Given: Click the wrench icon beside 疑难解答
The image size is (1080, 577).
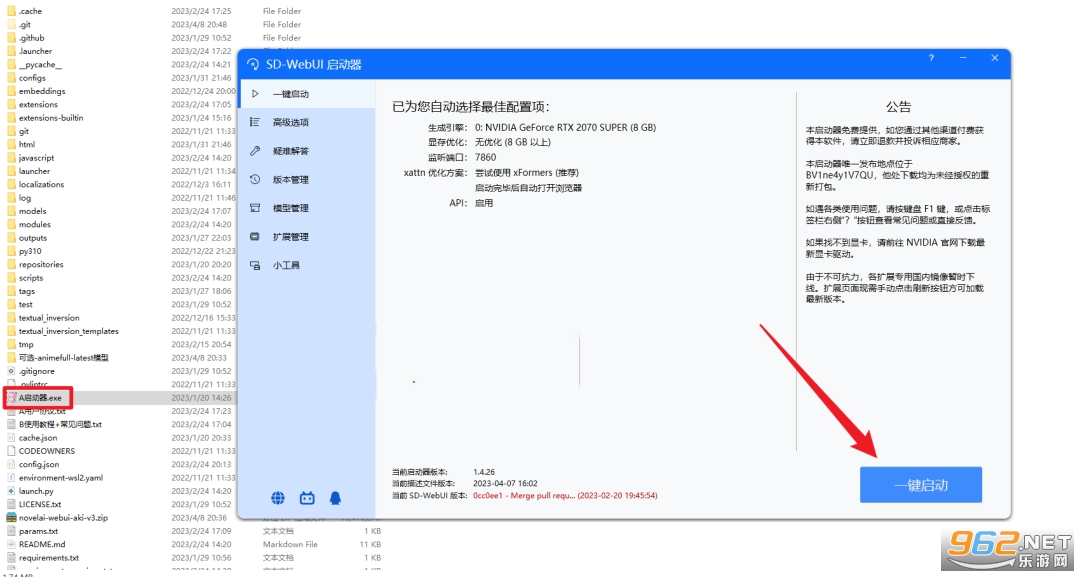Looking at the screenshot, I should [x=255, y=151].
